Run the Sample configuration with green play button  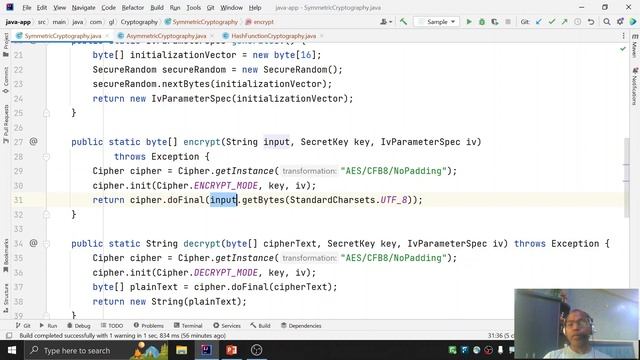[x=469, y=22]
